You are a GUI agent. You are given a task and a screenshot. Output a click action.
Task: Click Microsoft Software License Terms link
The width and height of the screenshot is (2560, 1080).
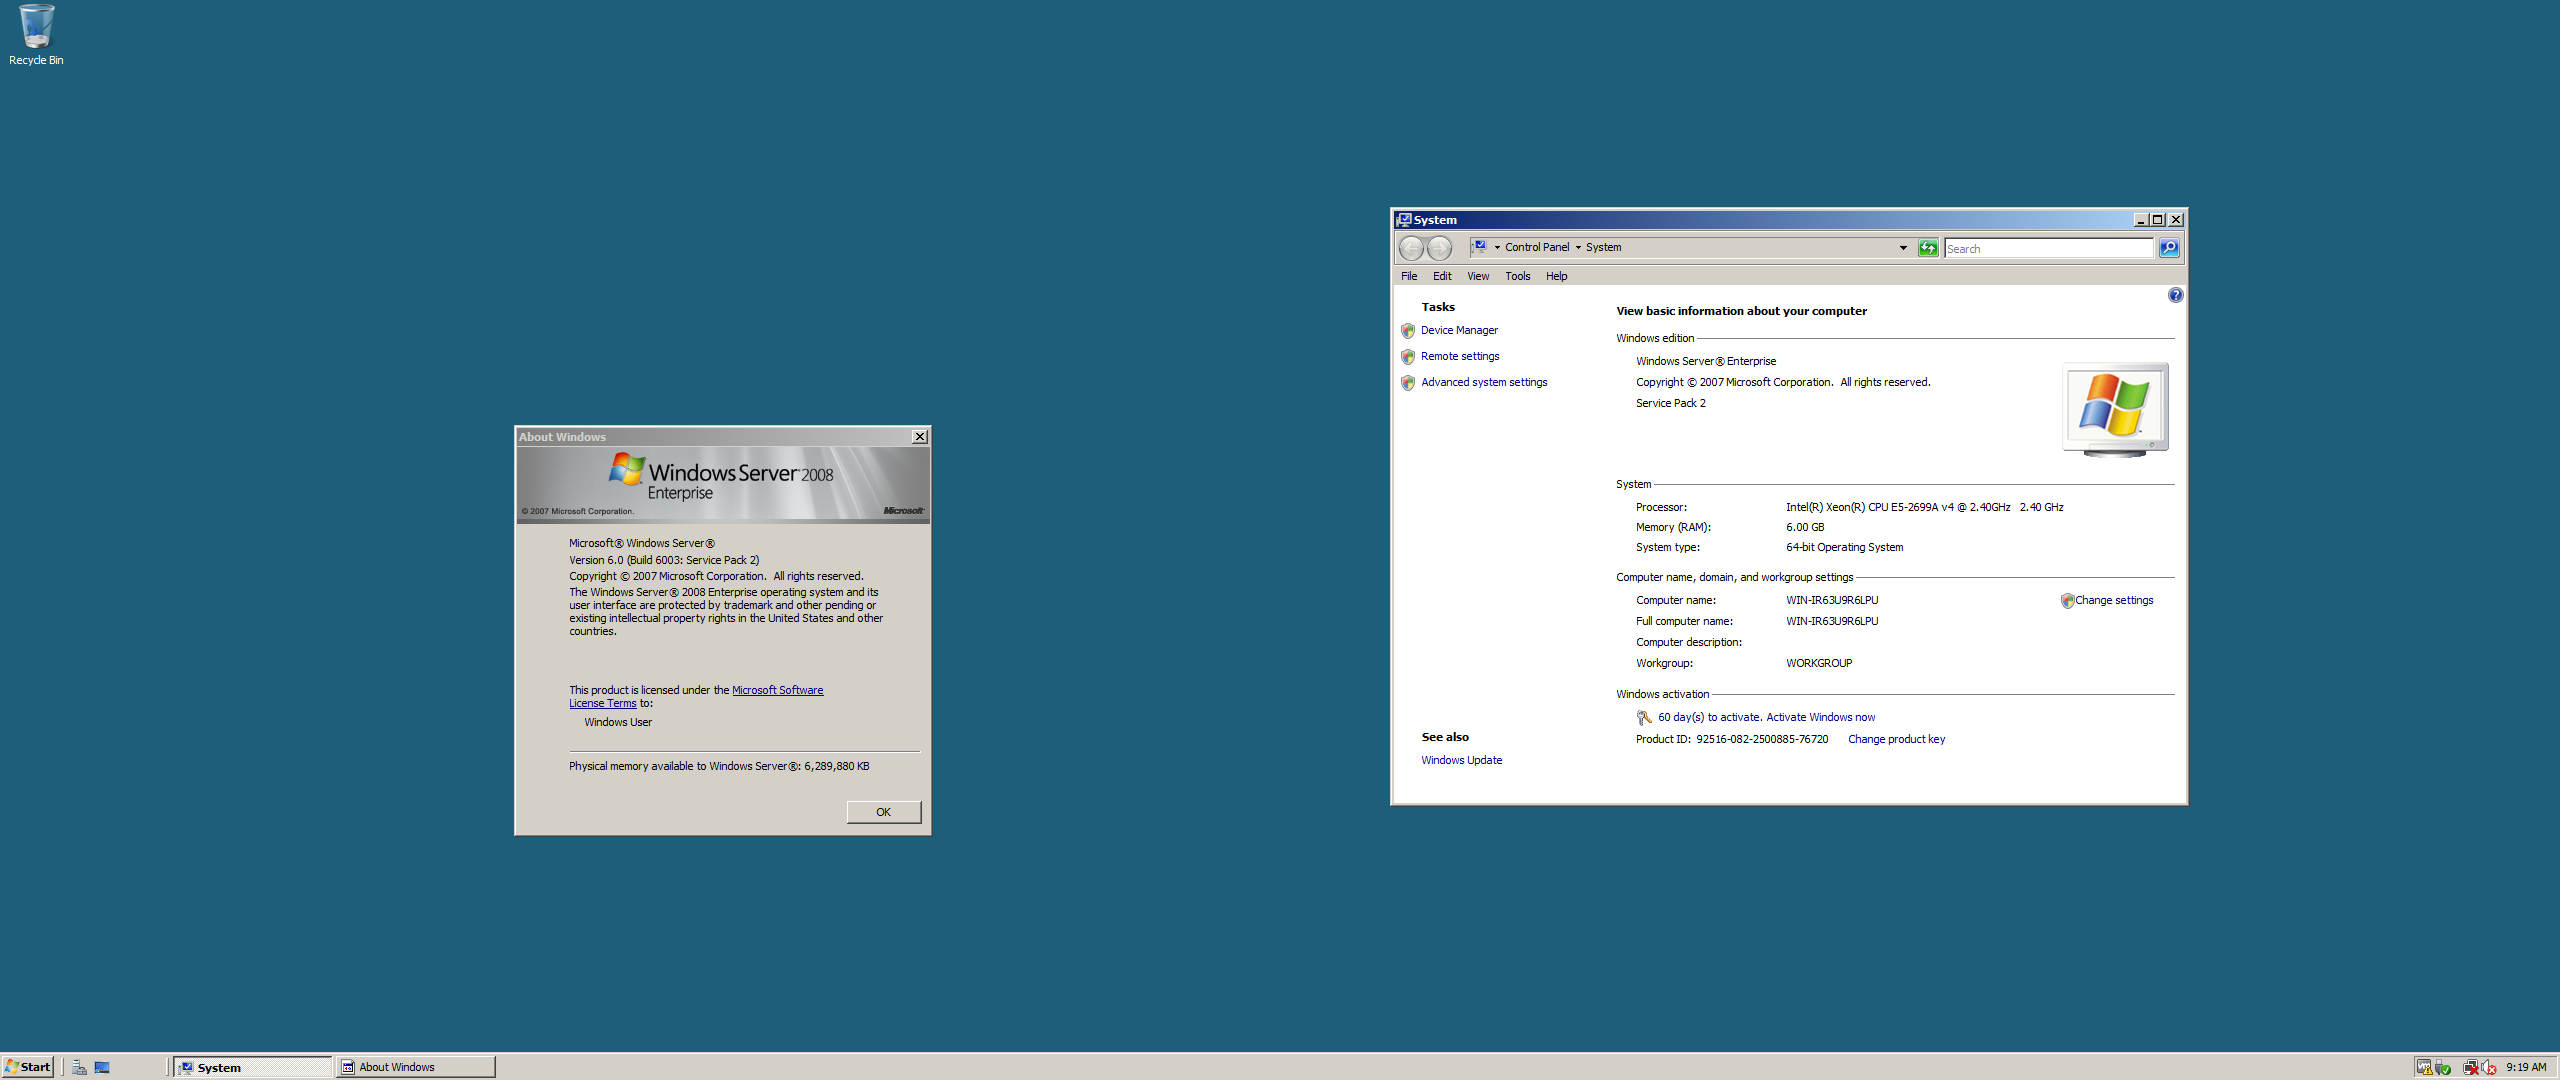click(777, 690)
